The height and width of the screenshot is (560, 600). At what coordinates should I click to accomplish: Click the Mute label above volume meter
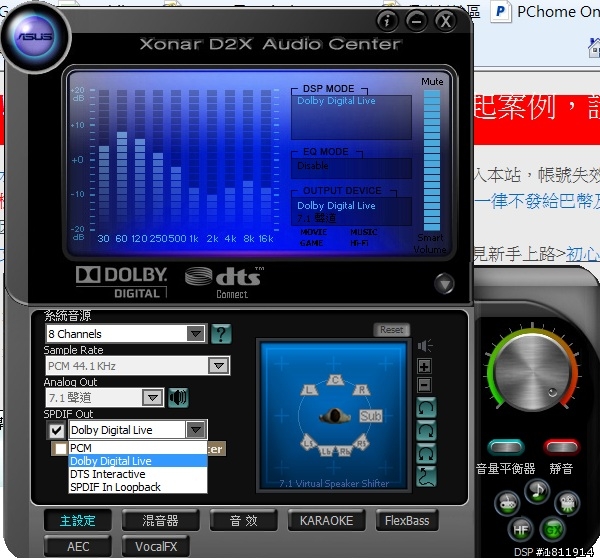point(432,82)
